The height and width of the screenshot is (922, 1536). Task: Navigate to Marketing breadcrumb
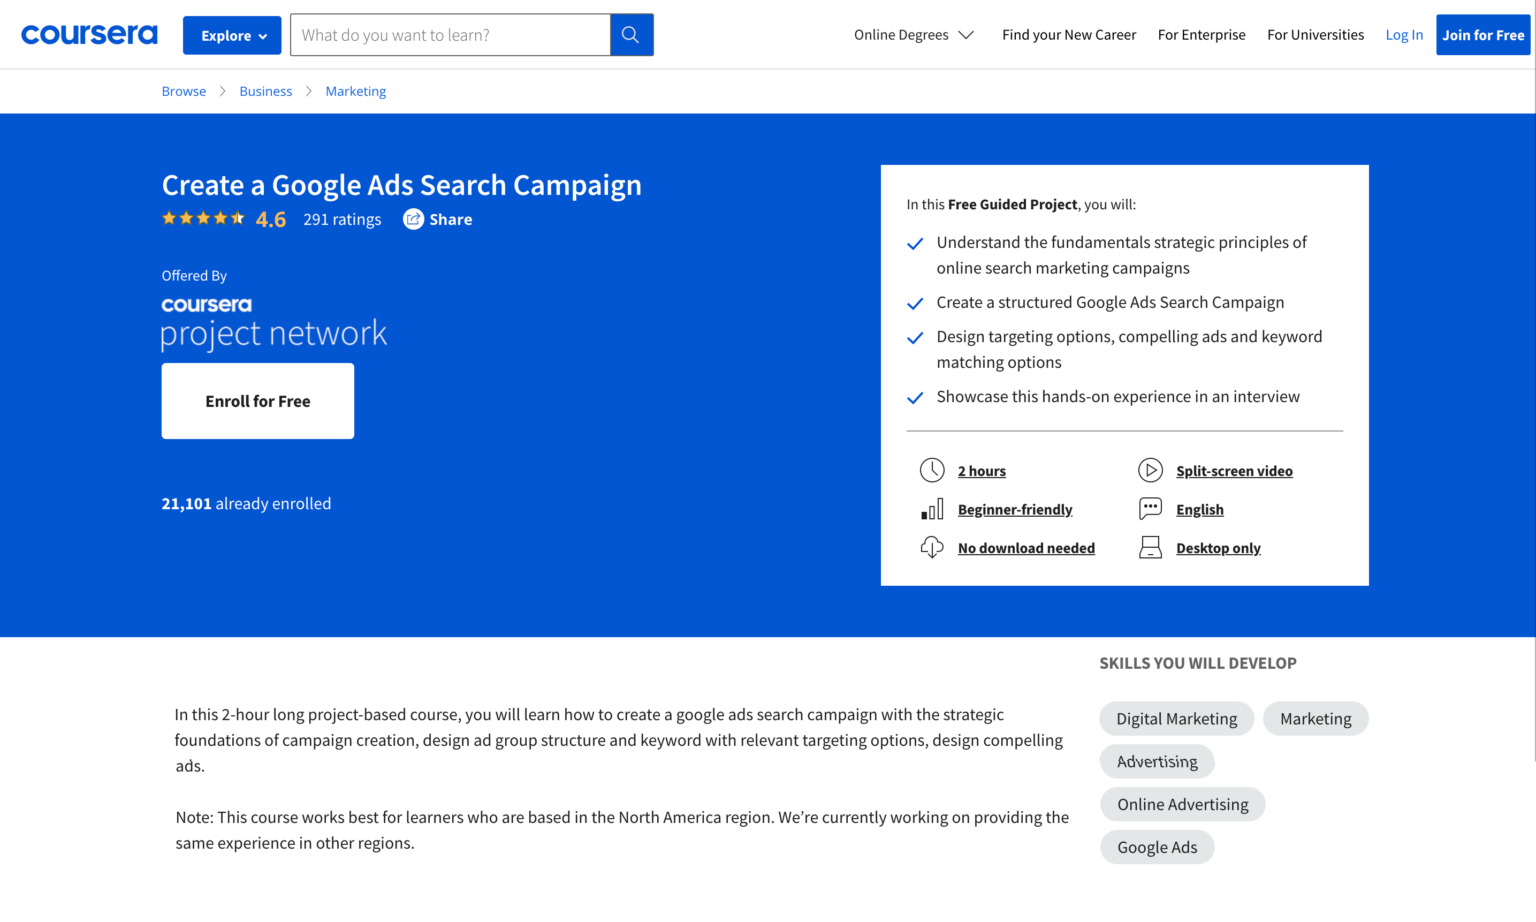356,91
